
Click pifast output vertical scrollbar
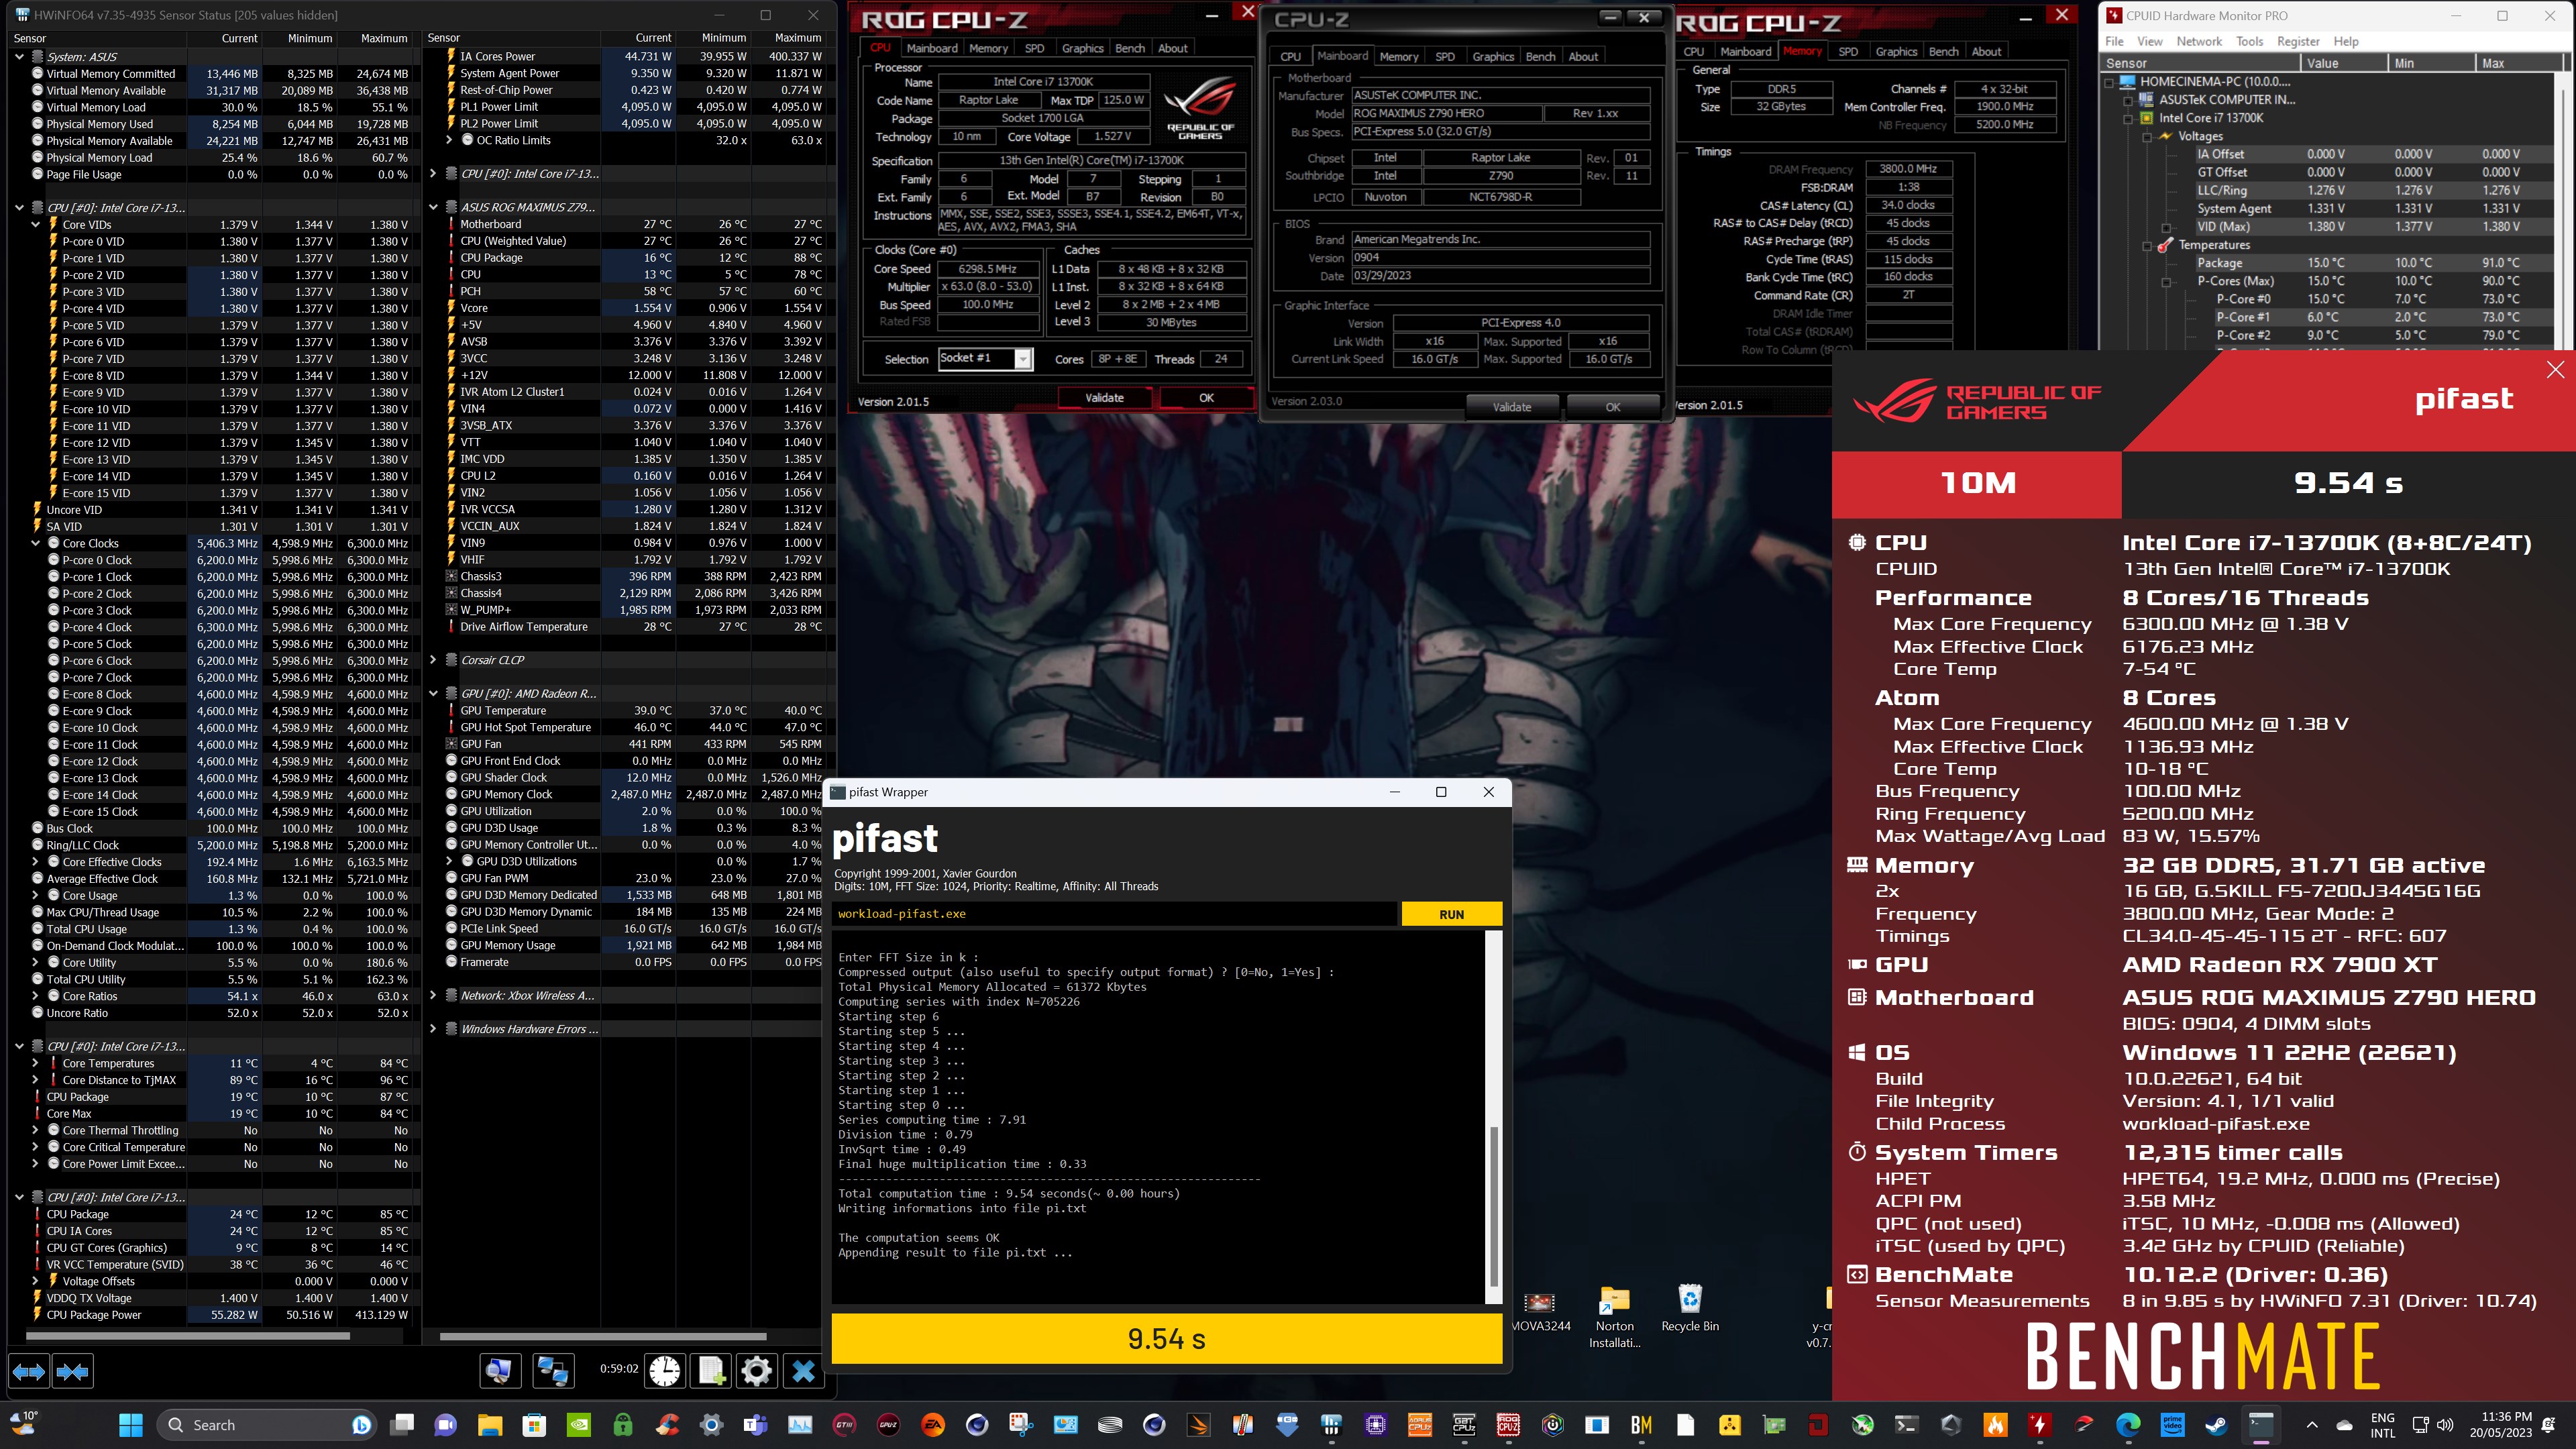(x=1494, y=1205)
